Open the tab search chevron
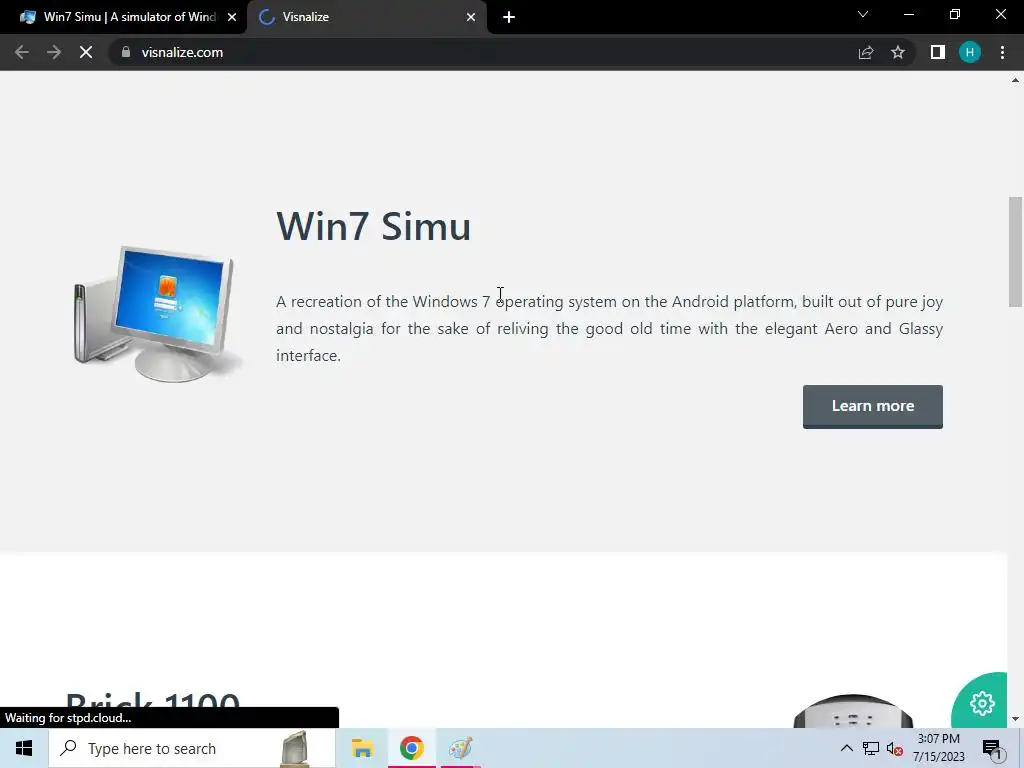 coord(863,14)
